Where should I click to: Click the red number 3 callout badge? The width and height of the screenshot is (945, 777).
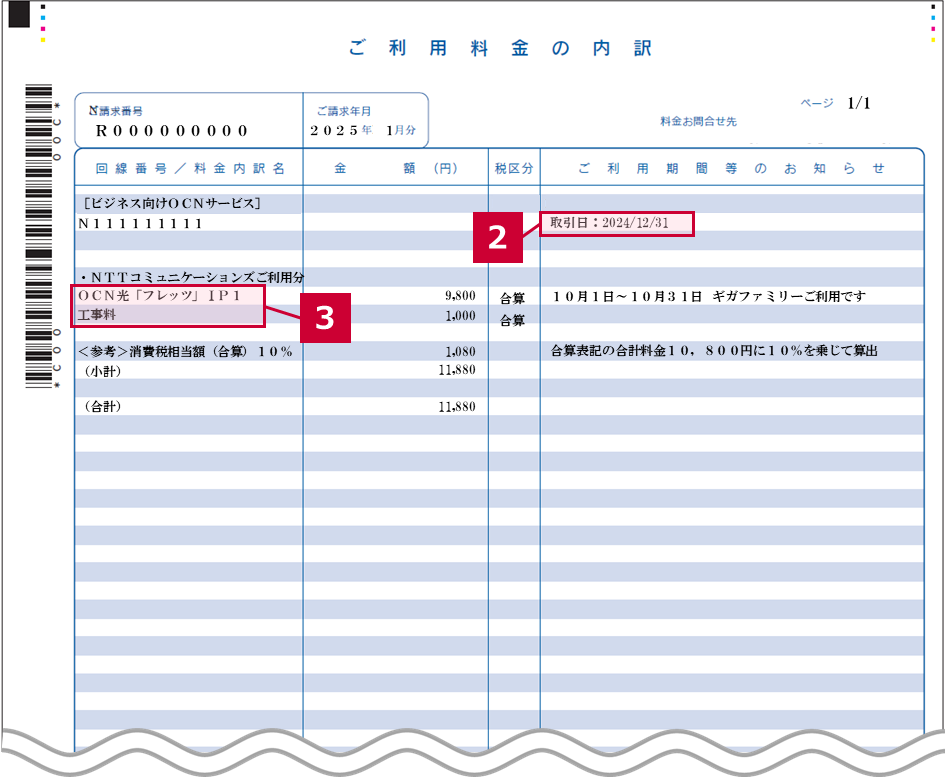point(324,318)
